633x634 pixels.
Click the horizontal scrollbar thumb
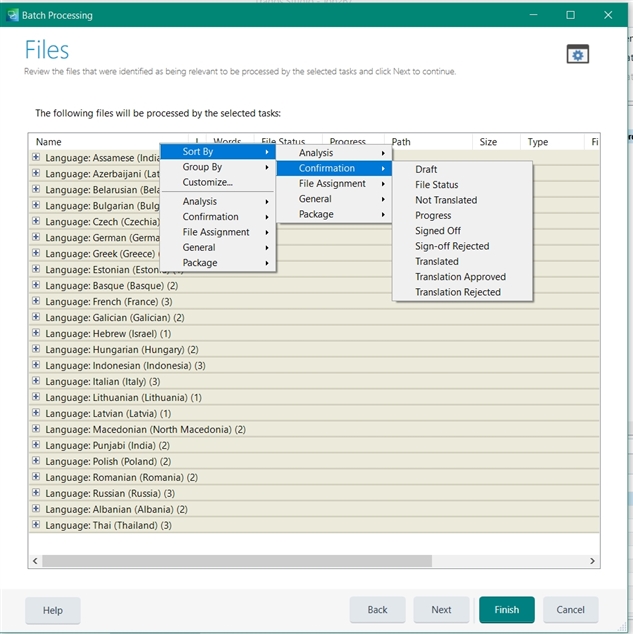[x=237, y=561]
